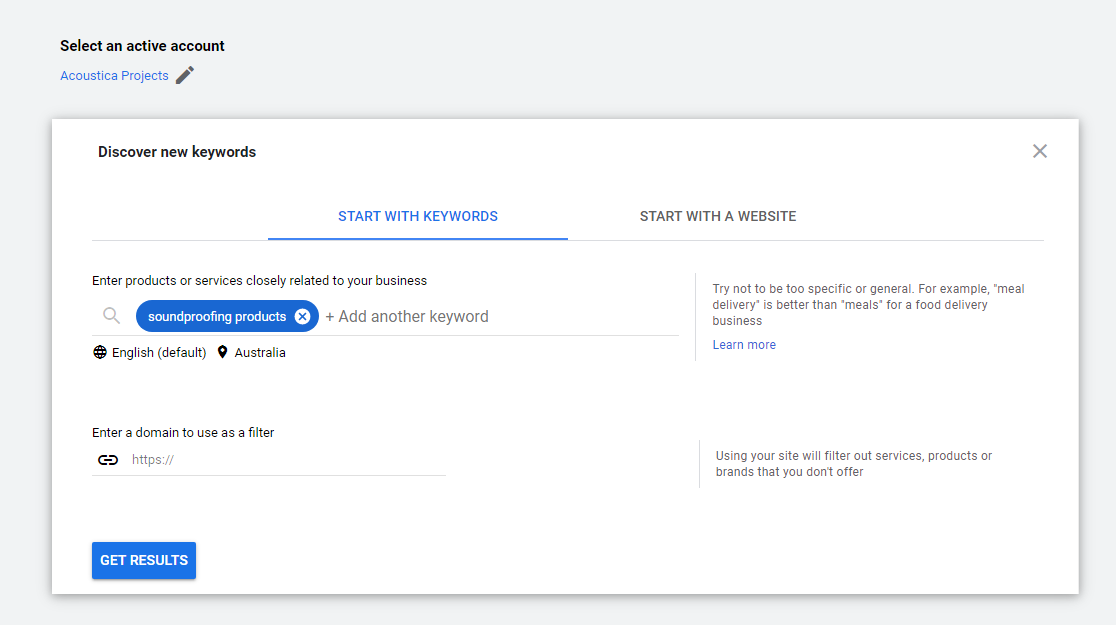Select the soundproofing products keyword chip
The height and width of the screenshot is (625, 1116).
coord(216,316)
